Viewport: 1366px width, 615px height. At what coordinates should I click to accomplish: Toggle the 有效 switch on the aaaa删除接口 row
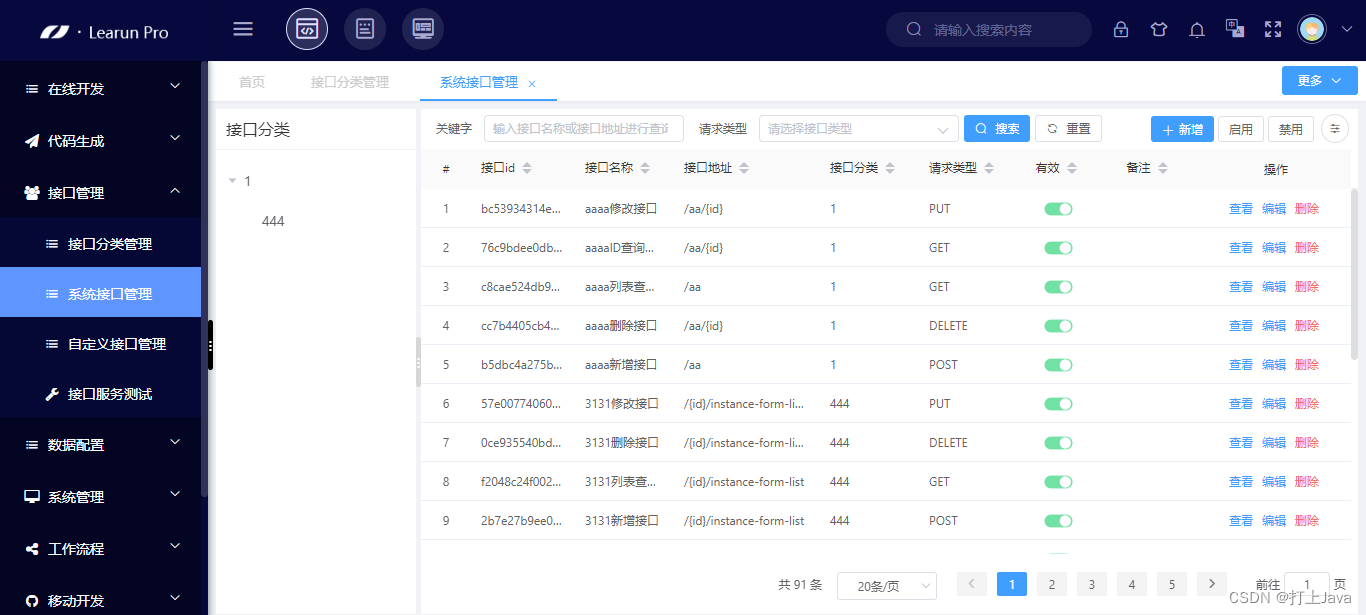point(1058,325)
